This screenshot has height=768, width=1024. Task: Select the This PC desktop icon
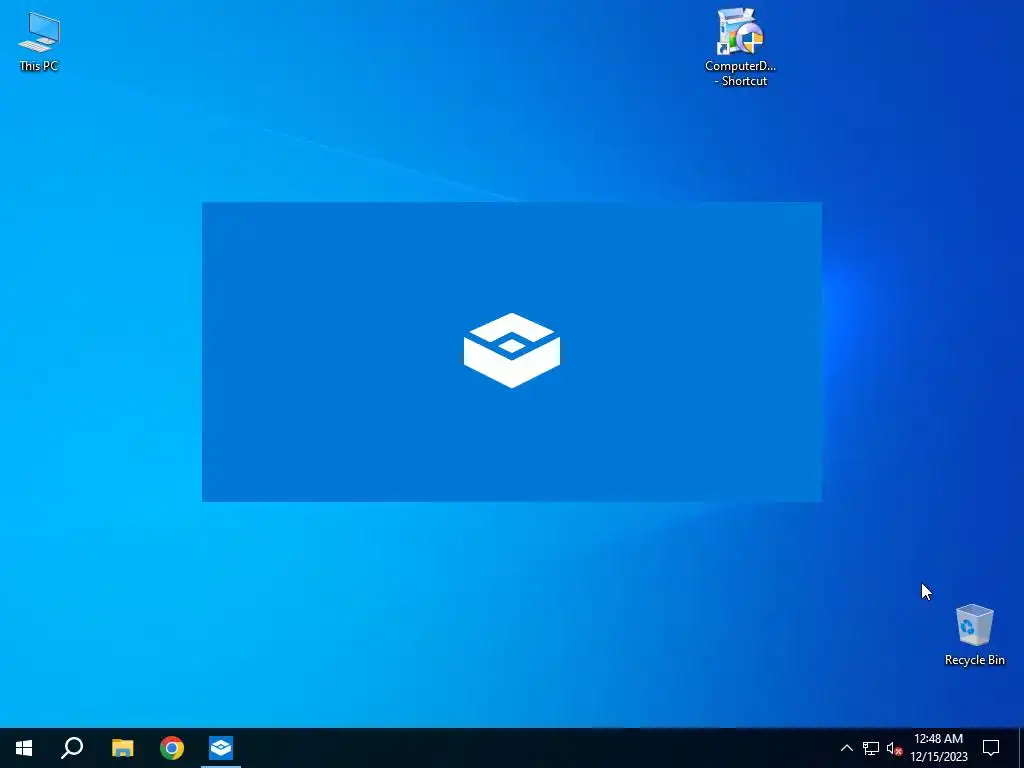click(39, 40)
